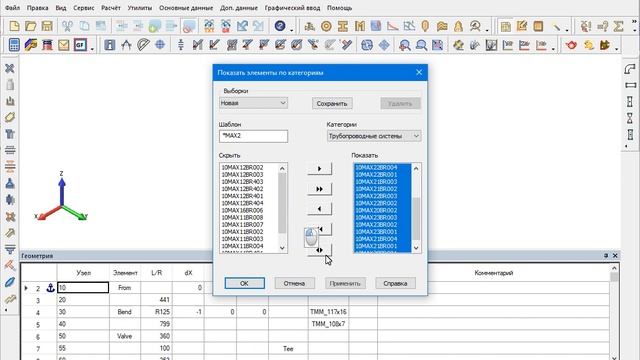Click the blue globe grid icon
The height and width of the screenshot is (360, 640).
click(x=160, y=44)
